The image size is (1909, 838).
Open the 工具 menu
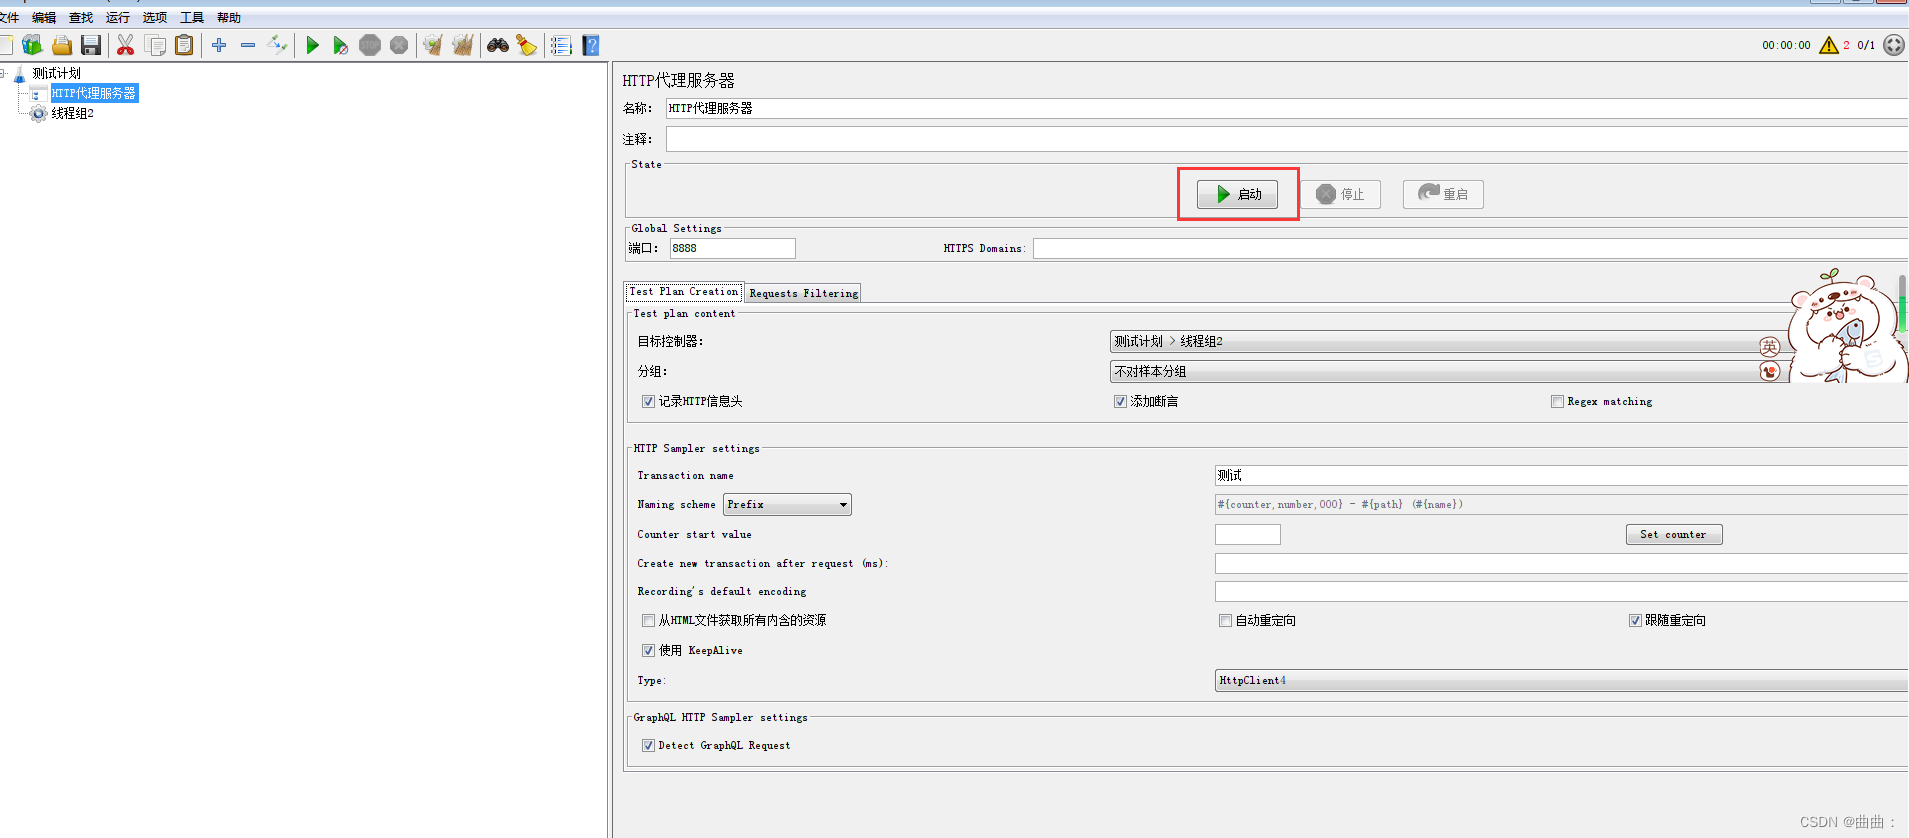pos(192,17)
